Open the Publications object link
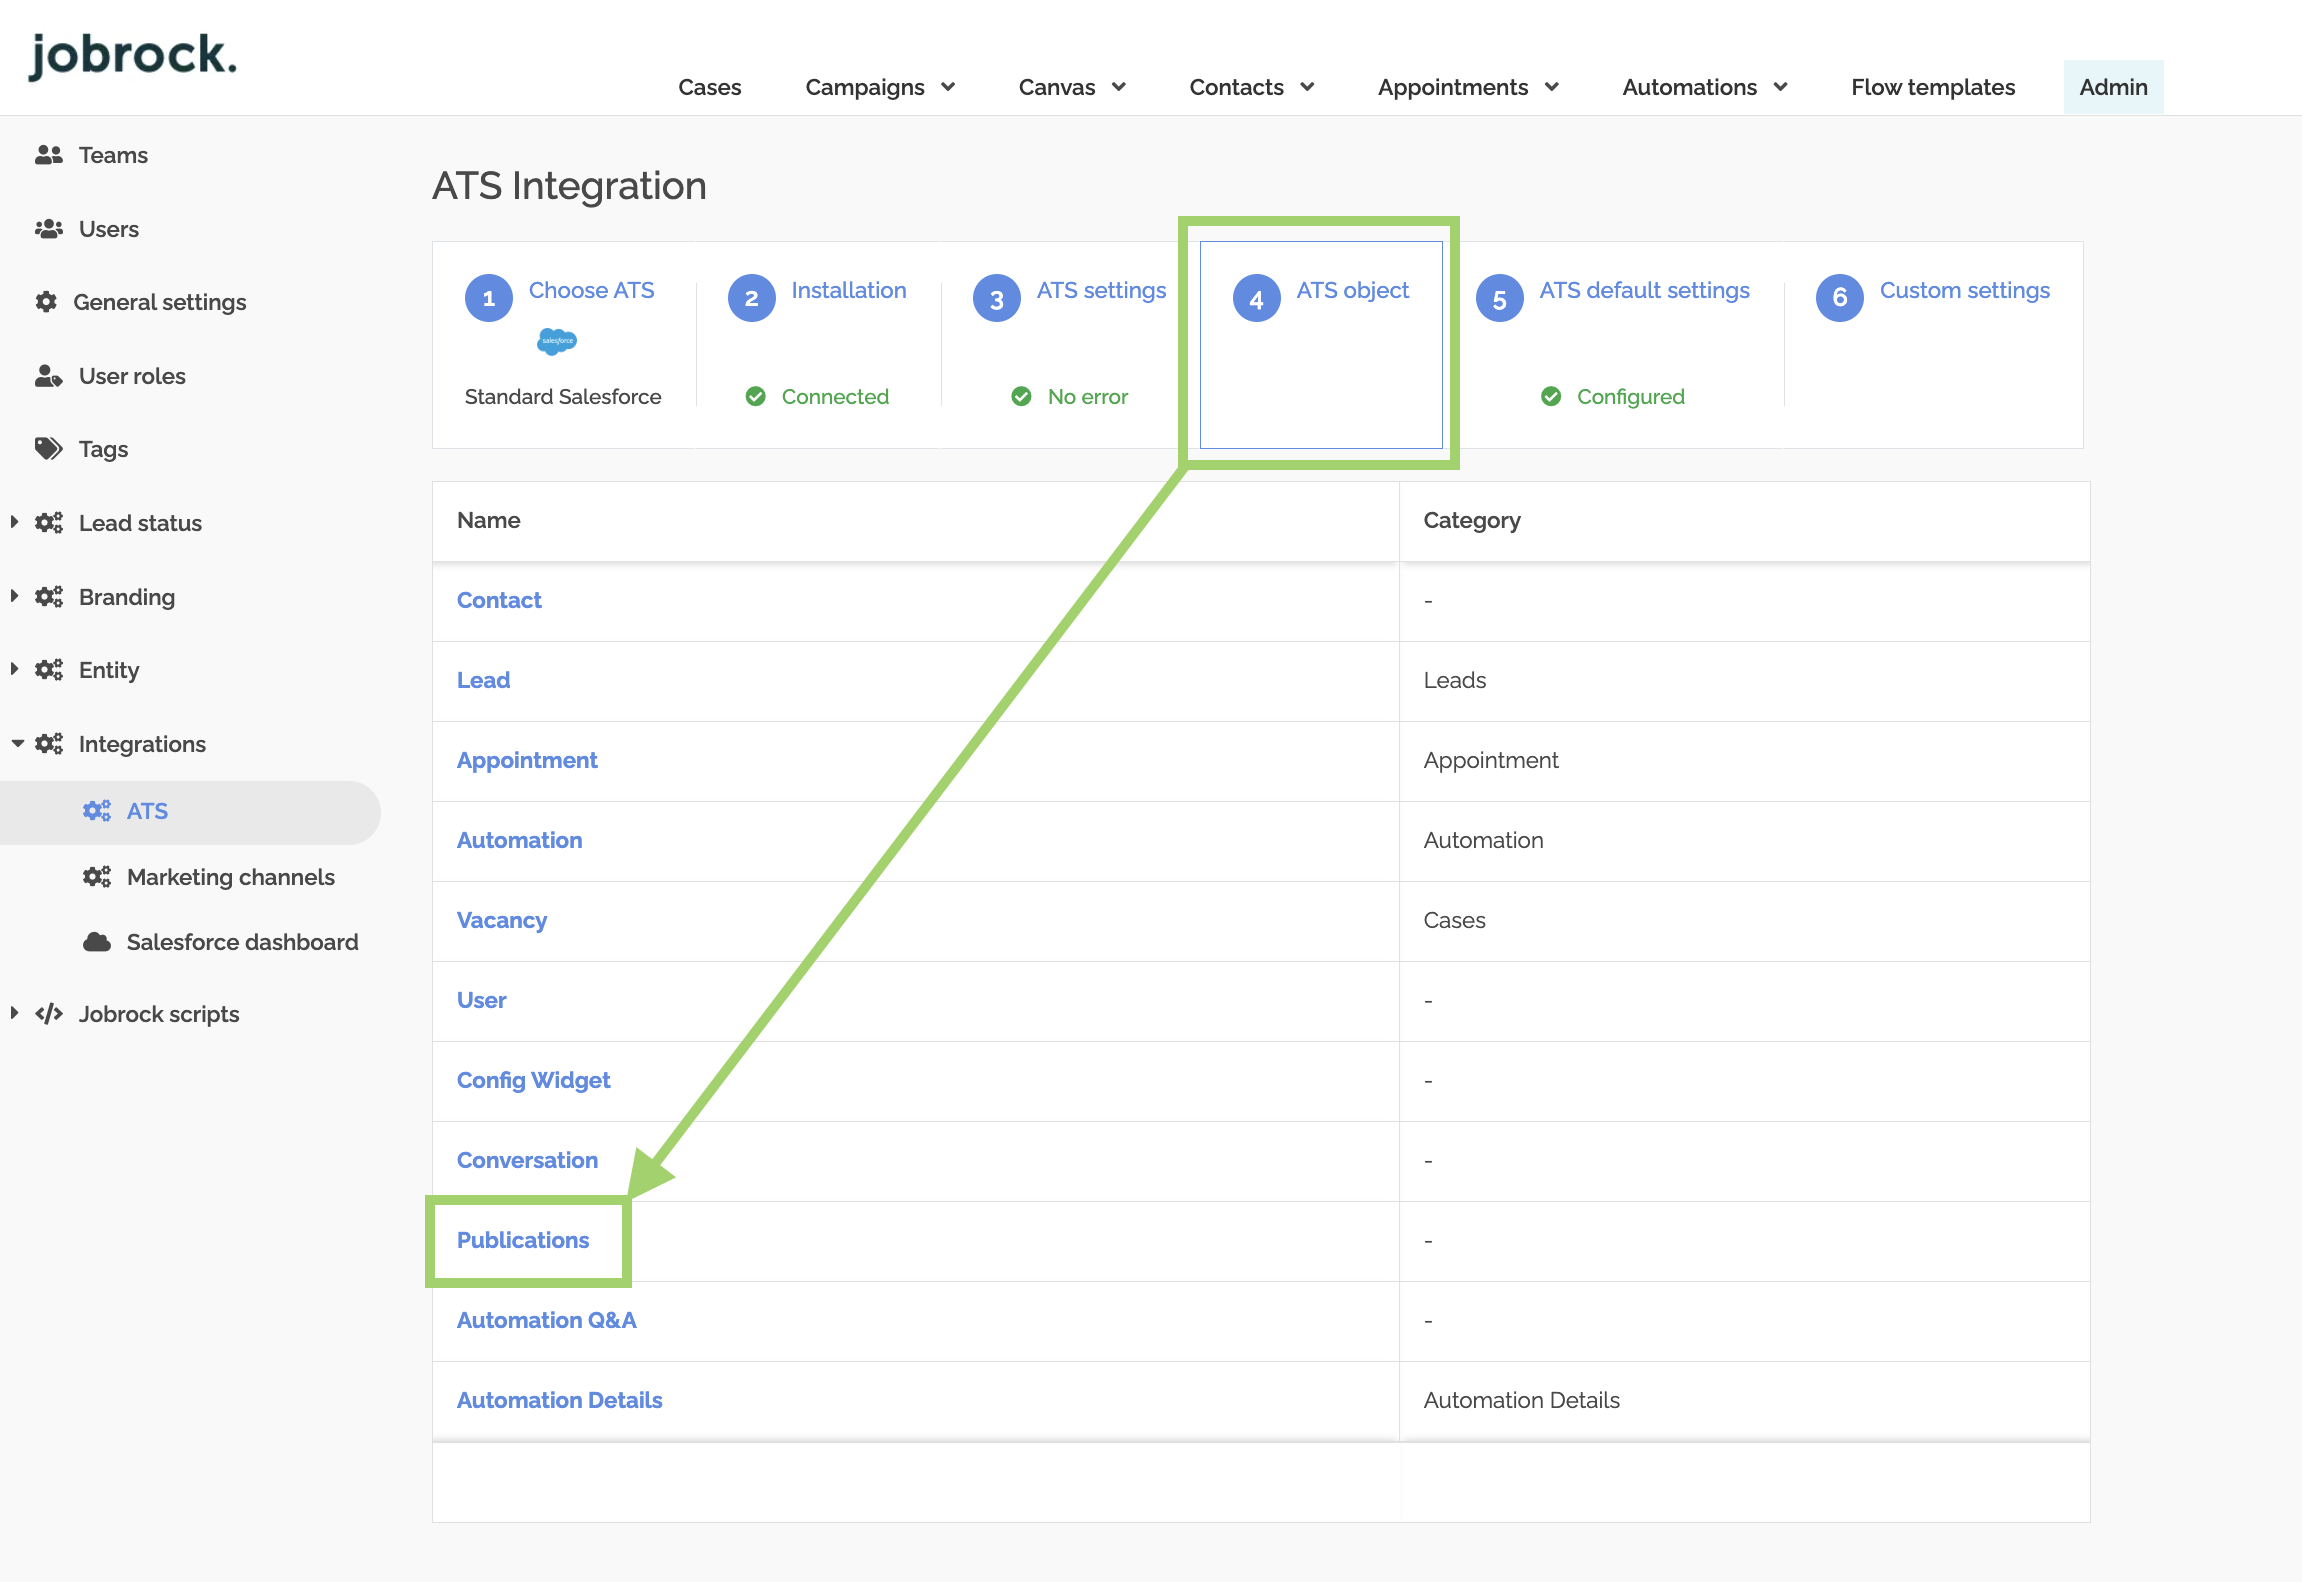2302x1582 pixels. 523,1240
